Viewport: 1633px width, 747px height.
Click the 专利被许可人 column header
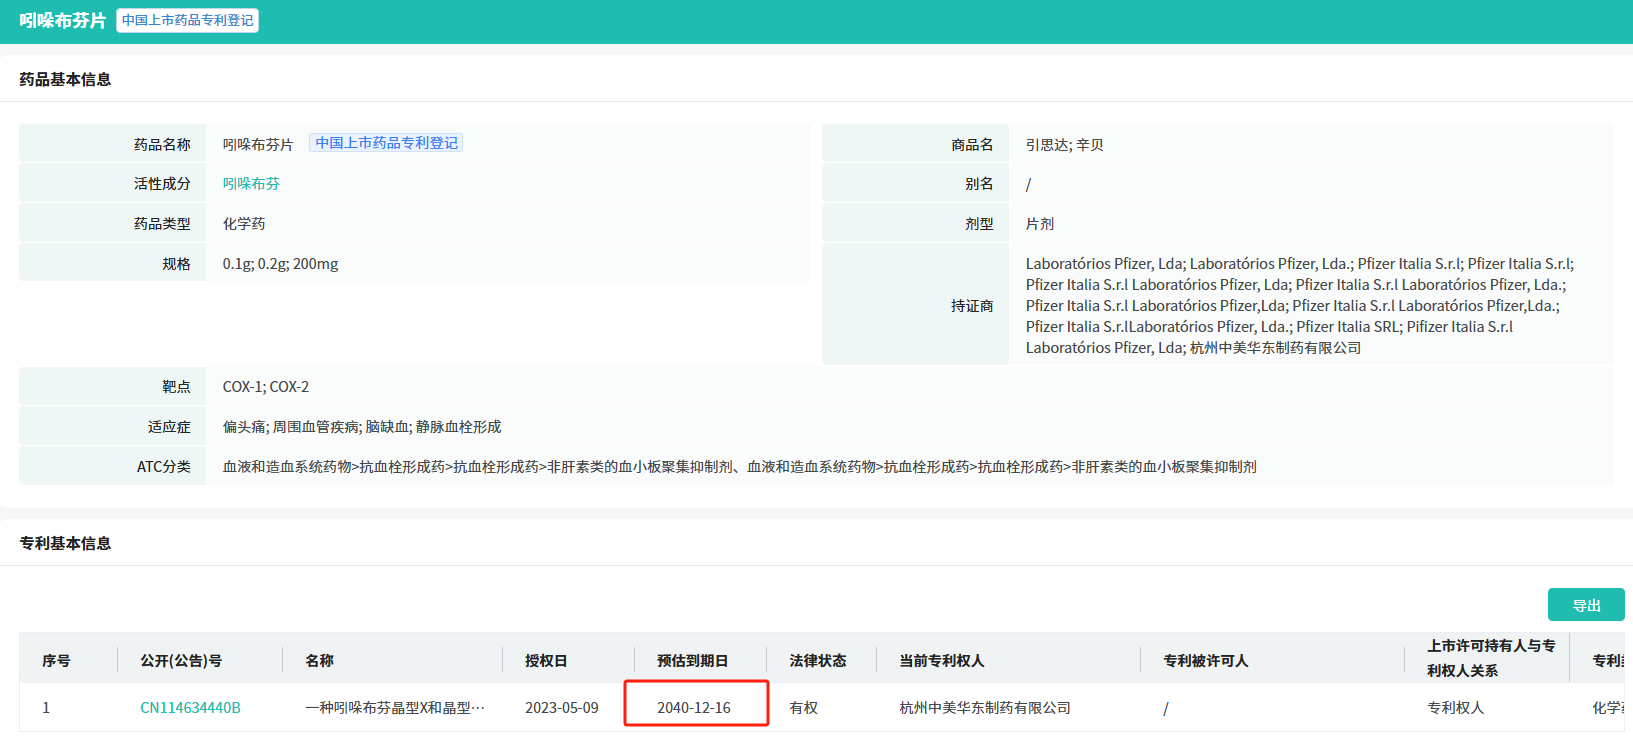1205,661
